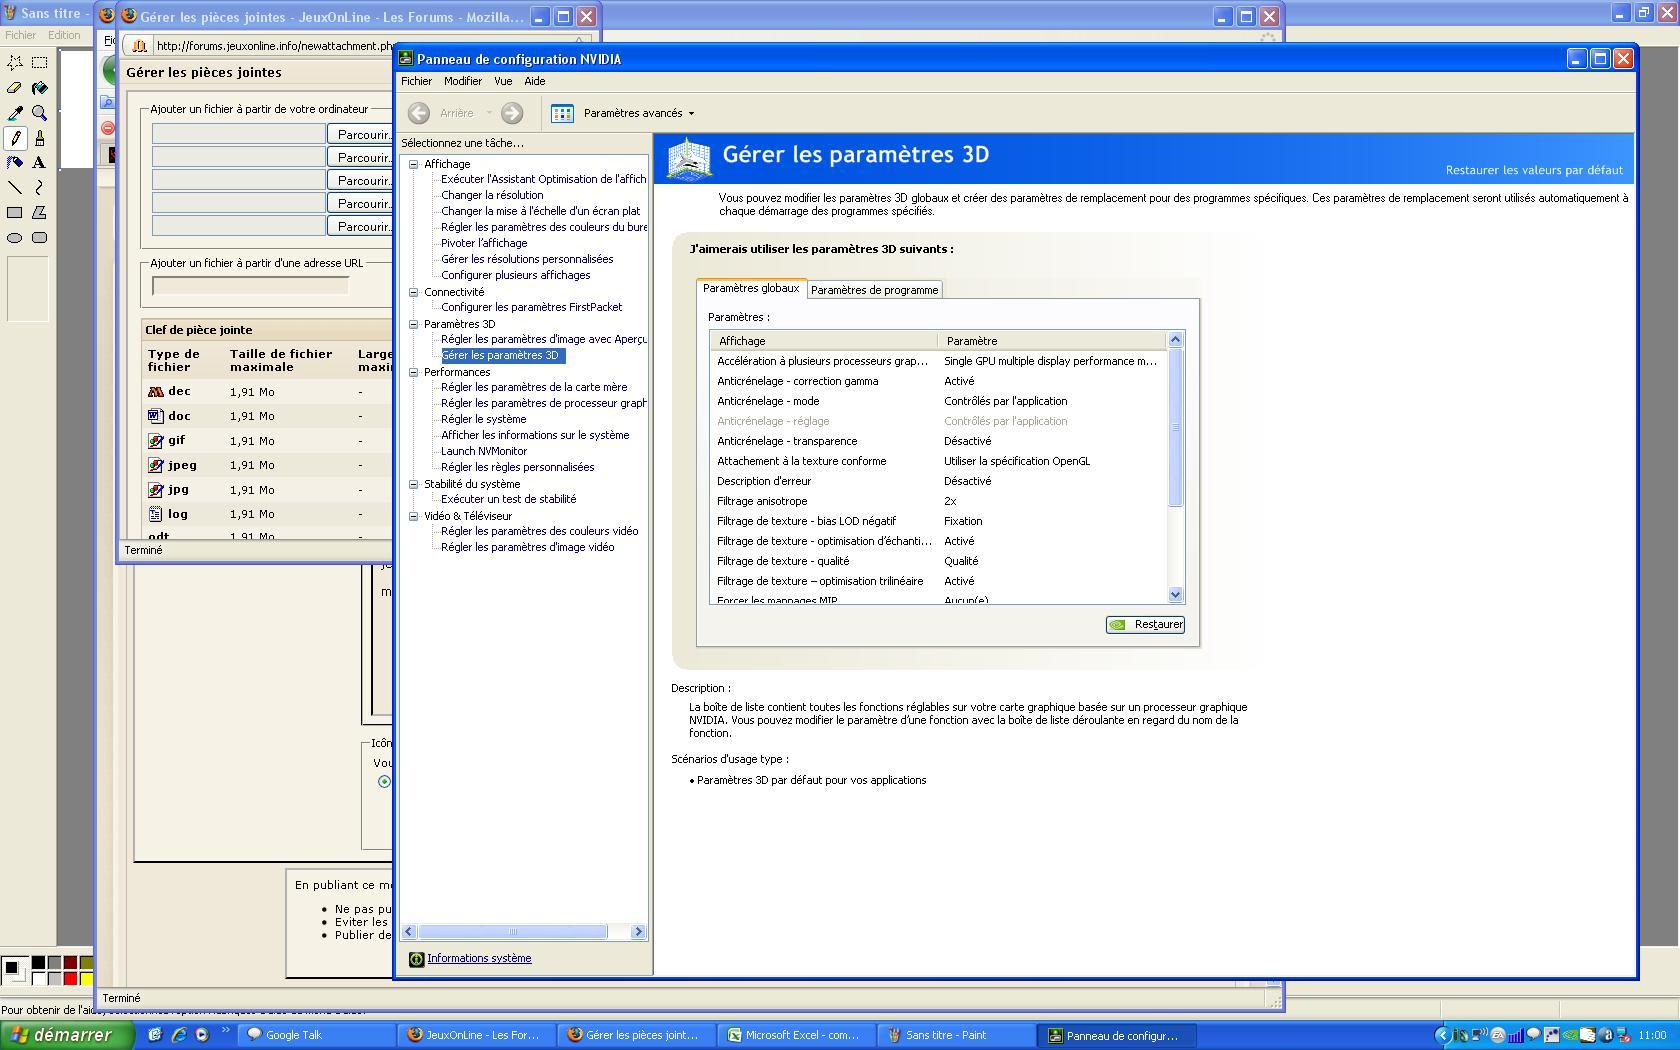
Task: Select Anticrénelage - transparence setting row
Action: point(938,441)
